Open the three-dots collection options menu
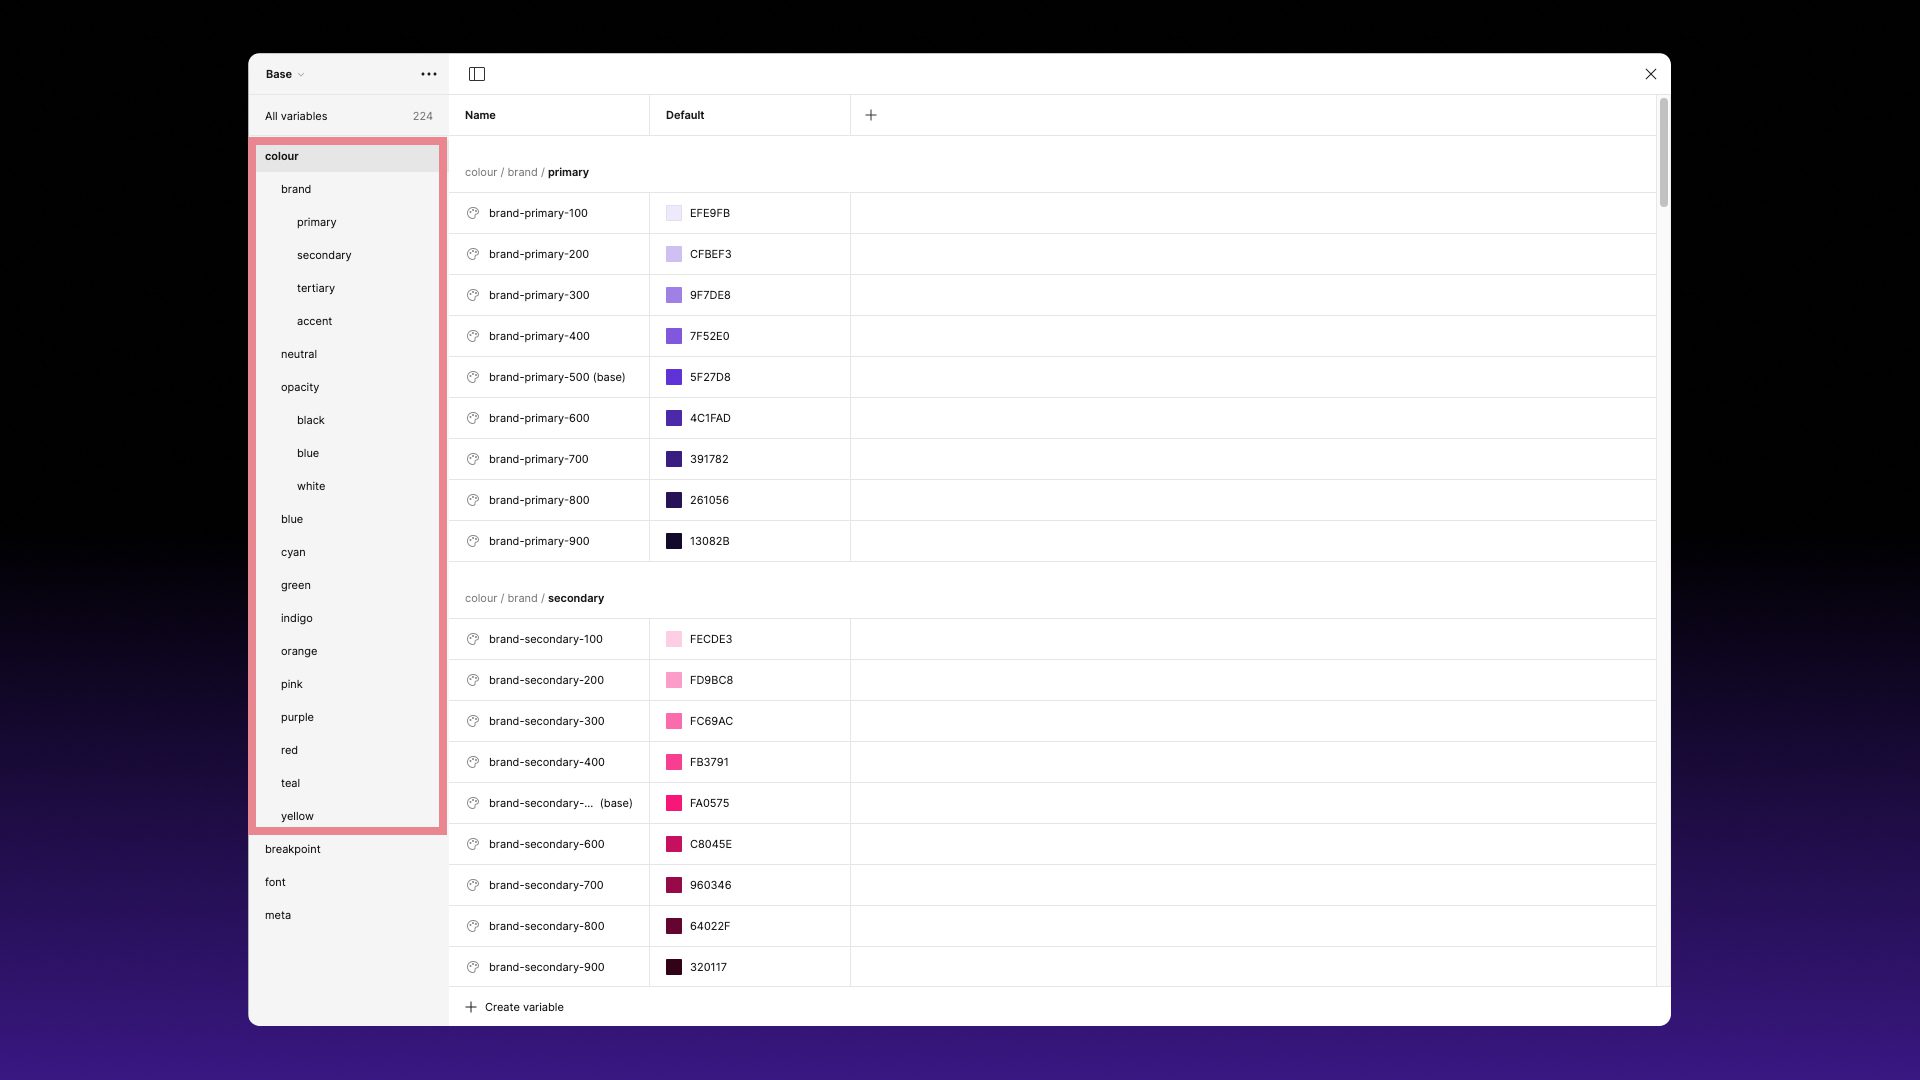Image resolution: width=1920 pixels, height=1080 pixels. coord(429,74)
